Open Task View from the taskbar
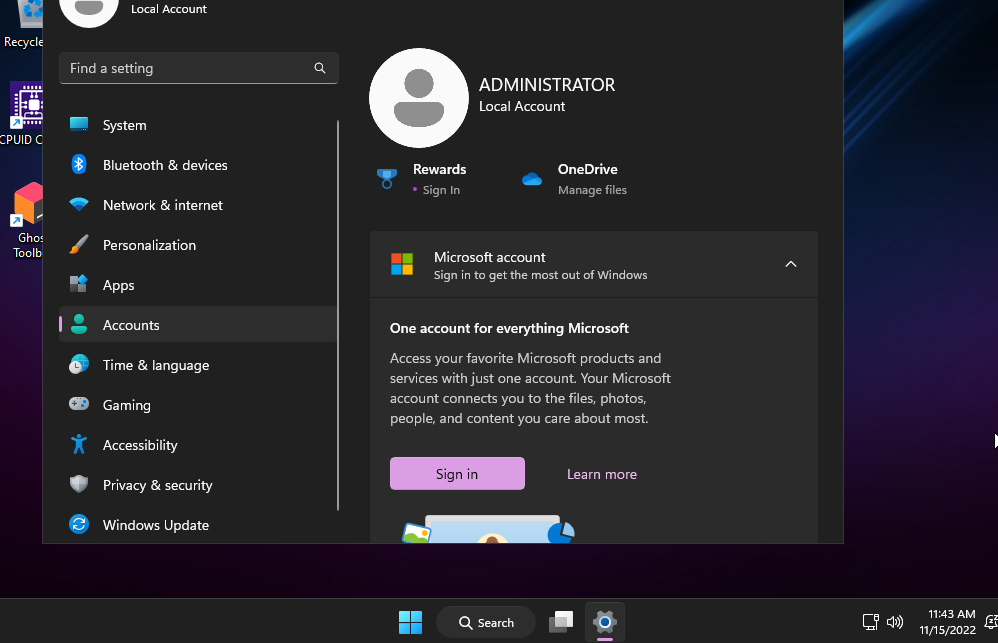This screenshot has width=998, height=643. 561,622
